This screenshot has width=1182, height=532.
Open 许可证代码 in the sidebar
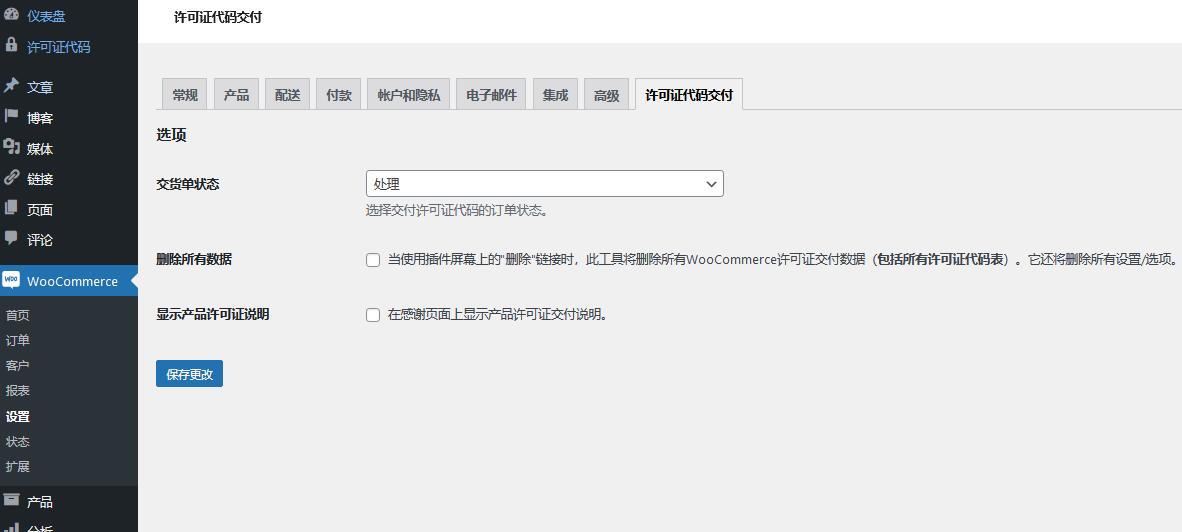point(59,47)
